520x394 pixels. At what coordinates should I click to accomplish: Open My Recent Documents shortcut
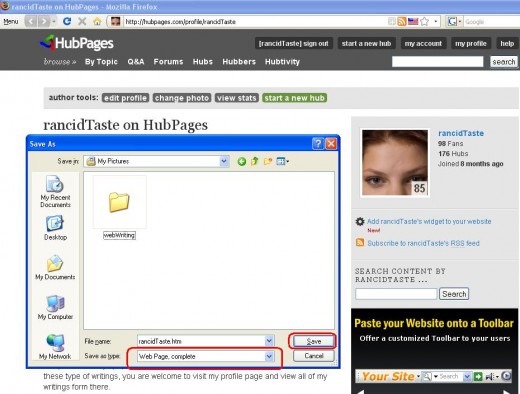coord(55,191)
